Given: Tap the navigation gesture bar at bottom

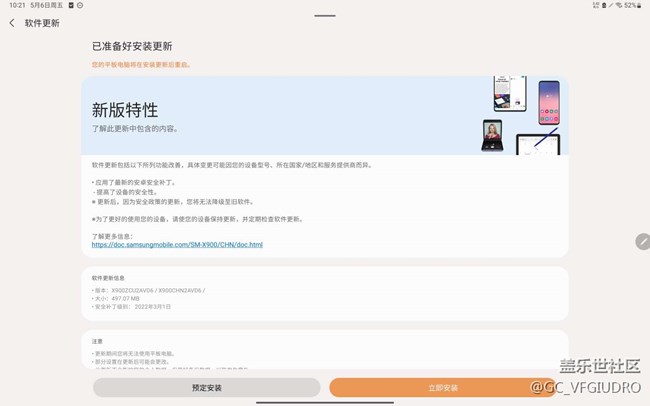Looking at the screenshot, I should click(325, 402).
